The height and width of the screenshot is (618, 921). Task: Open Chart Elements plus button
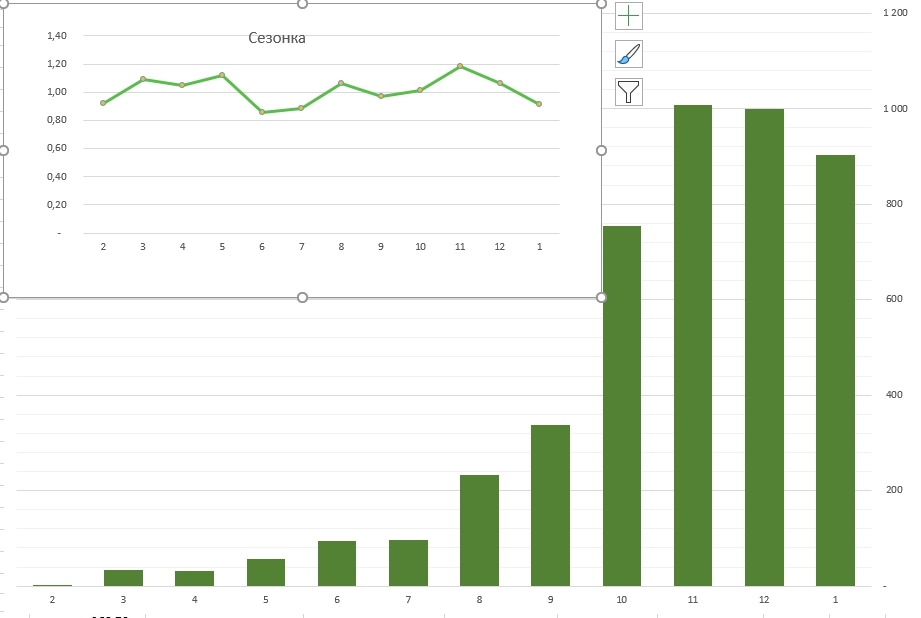[628, 16]
